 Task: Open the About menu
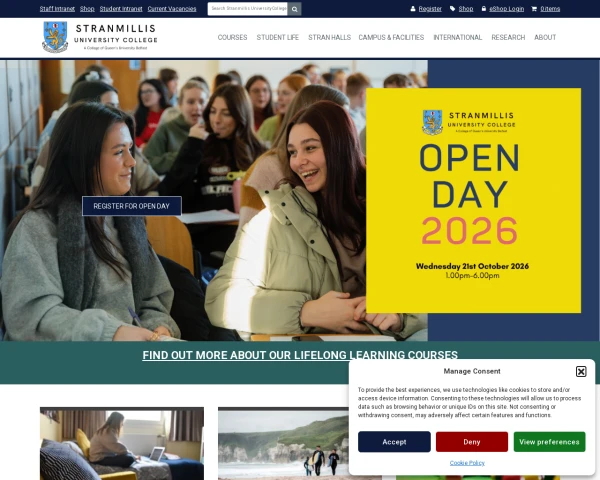coord(545,38)
